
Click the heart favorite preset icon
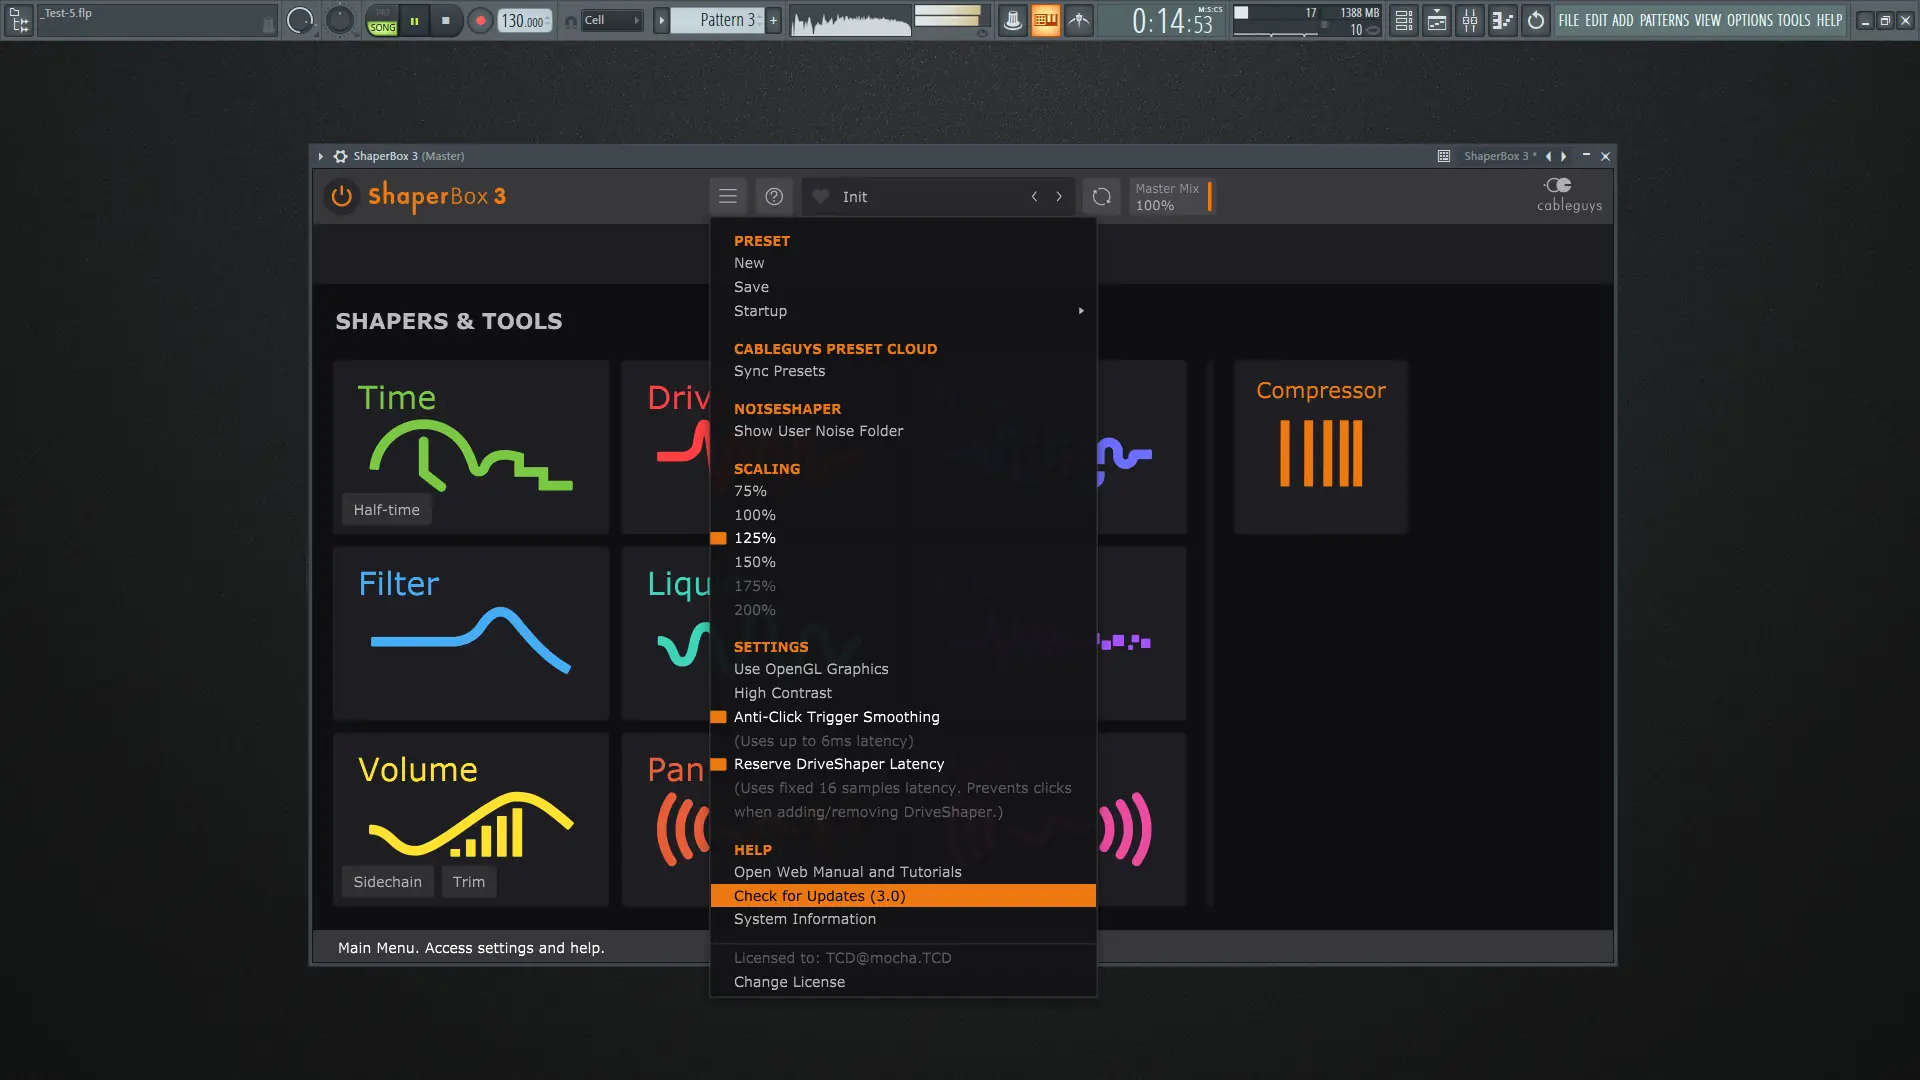[821, 197]
